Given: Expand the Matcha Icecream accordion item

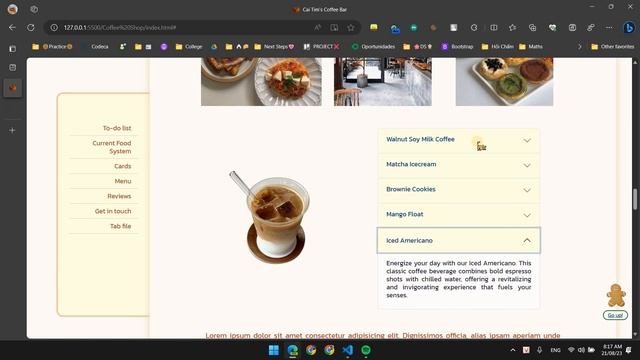Looking at the screenshot, I should point(459,165).
